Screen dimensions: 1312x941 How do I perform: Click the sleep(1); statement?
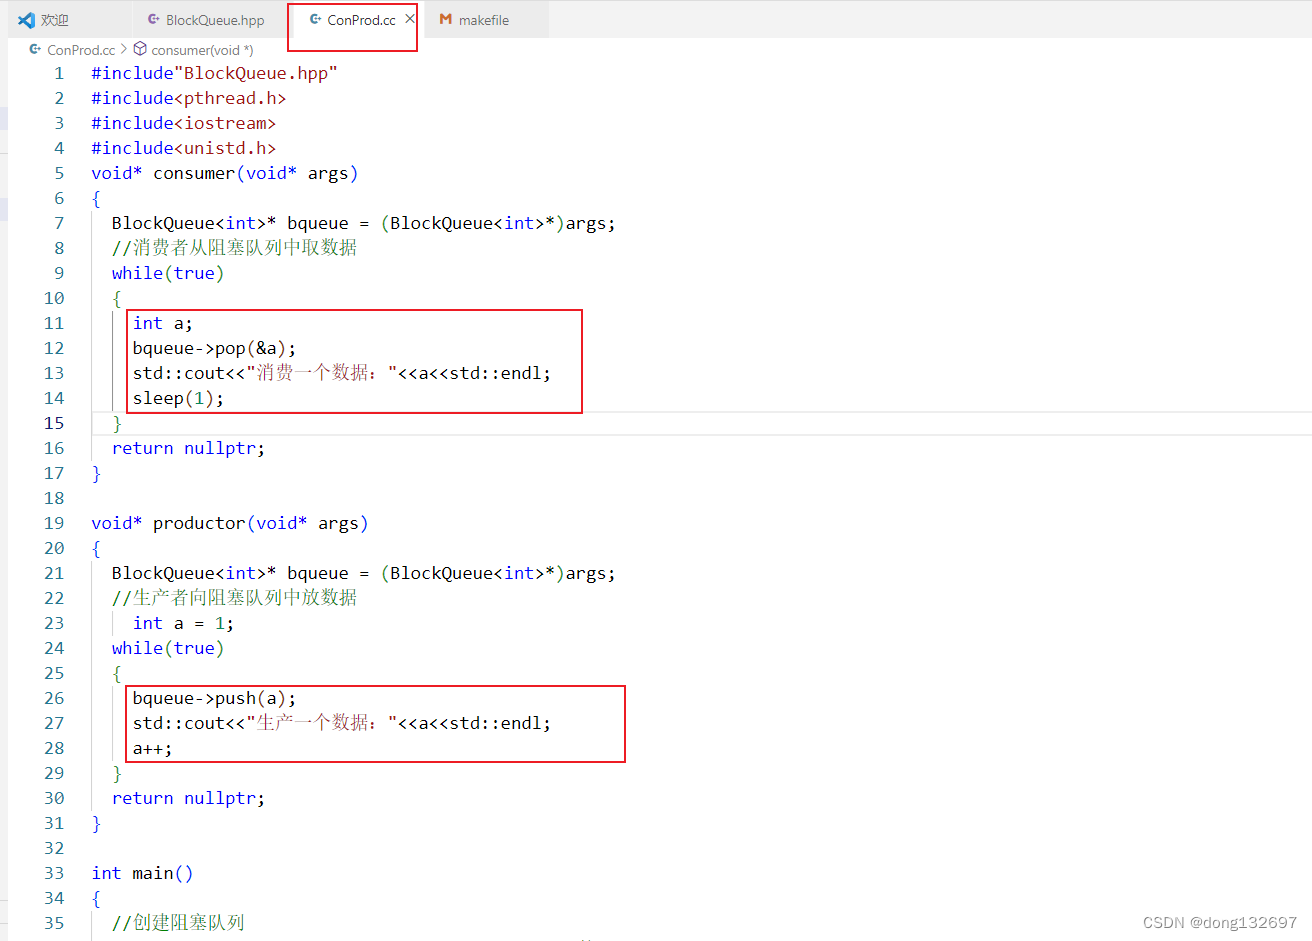[x=179, y=398]
